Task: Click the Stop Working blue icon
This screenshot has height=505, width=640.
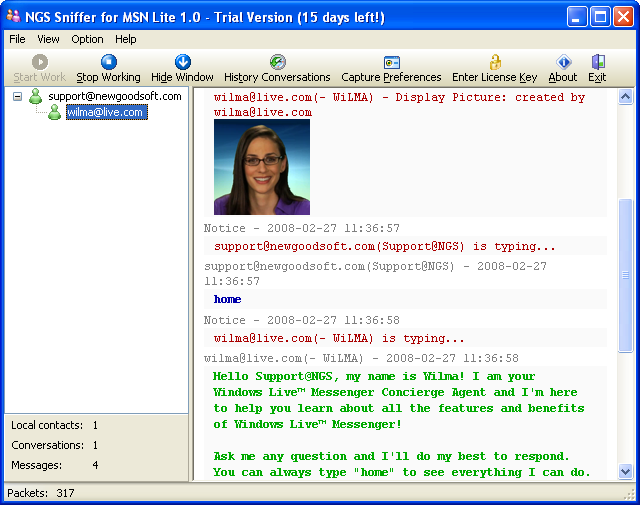Action: (109, 62)
